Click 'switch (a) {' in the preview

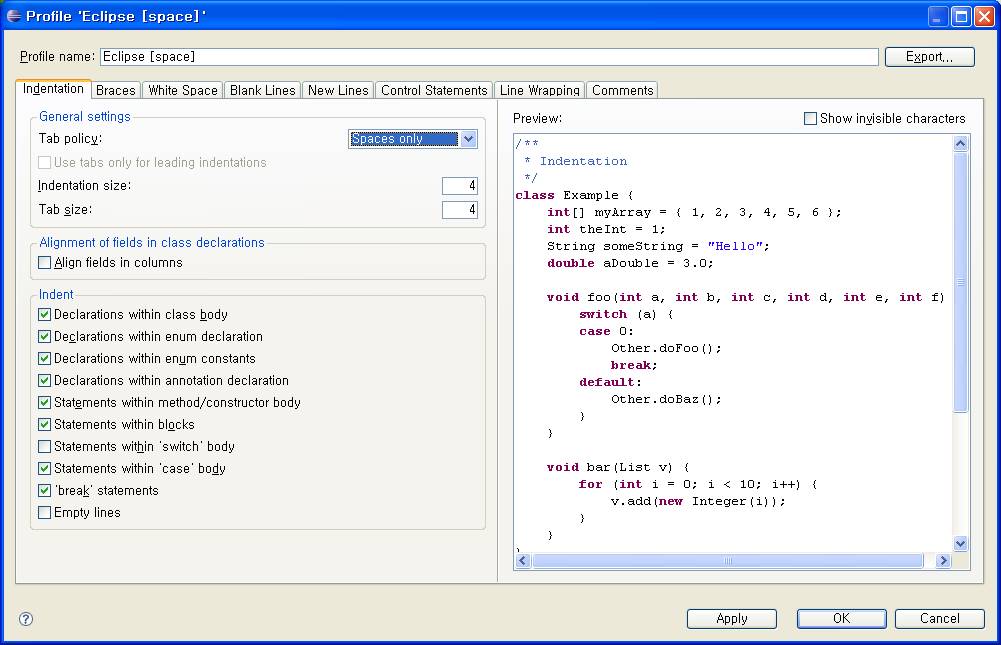tap(626, 314)
